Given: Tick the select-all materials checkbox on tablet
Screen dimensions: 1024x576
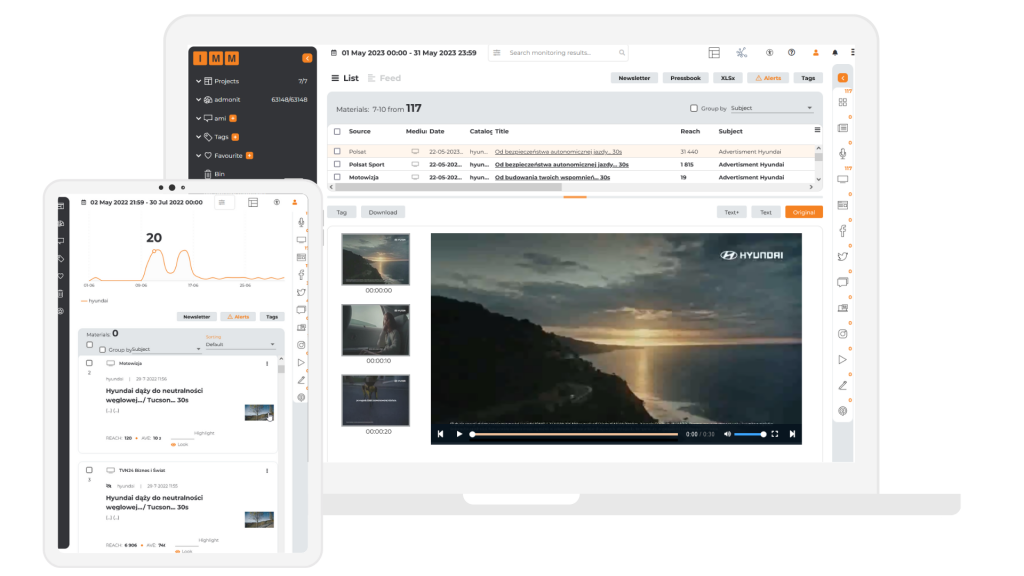Looking at the screenshot, I should [89, 345].
